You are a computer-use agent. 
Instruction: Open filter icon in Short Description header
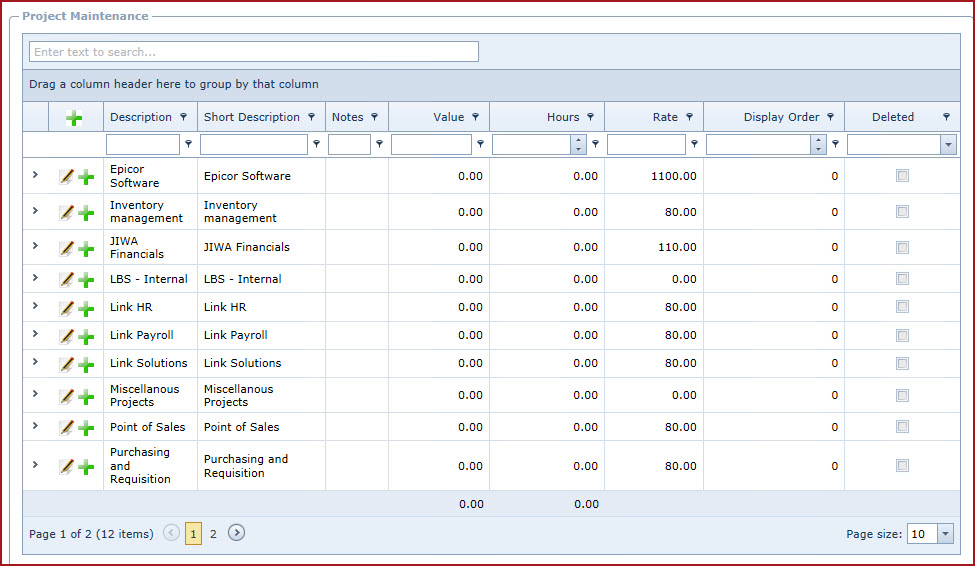312,117
